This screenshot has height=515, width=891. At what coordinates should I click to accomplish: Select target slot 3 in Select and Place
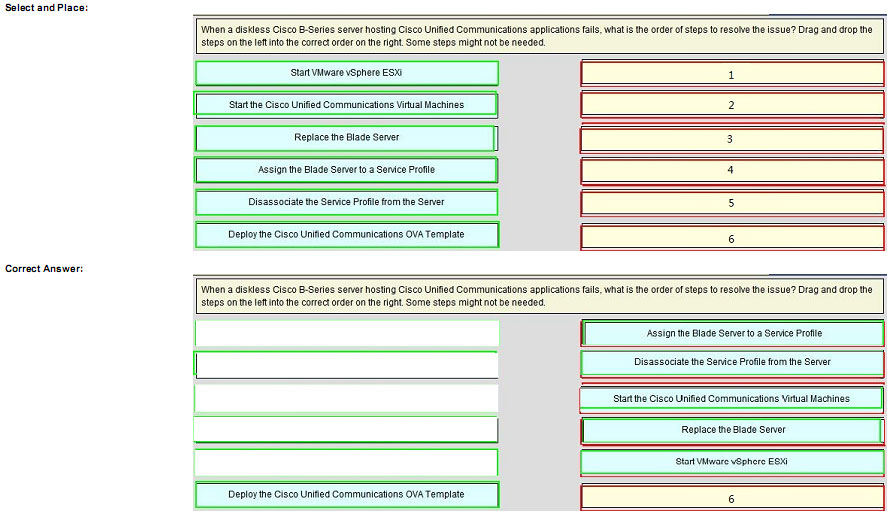731,139
